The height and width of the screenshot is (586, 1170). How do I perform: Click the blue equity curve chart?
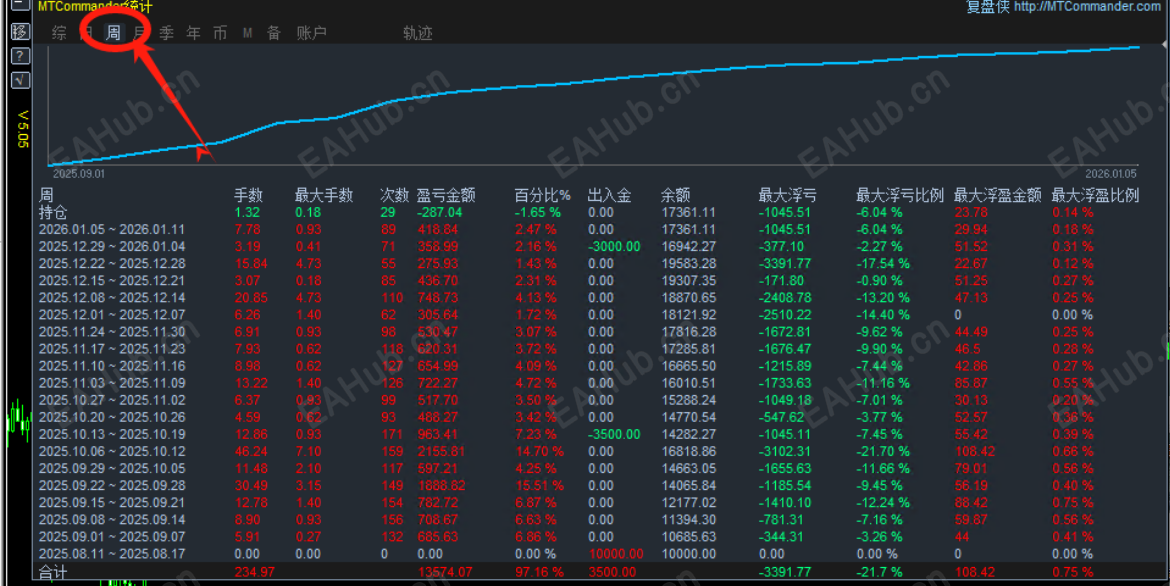(x=594, y=105)
